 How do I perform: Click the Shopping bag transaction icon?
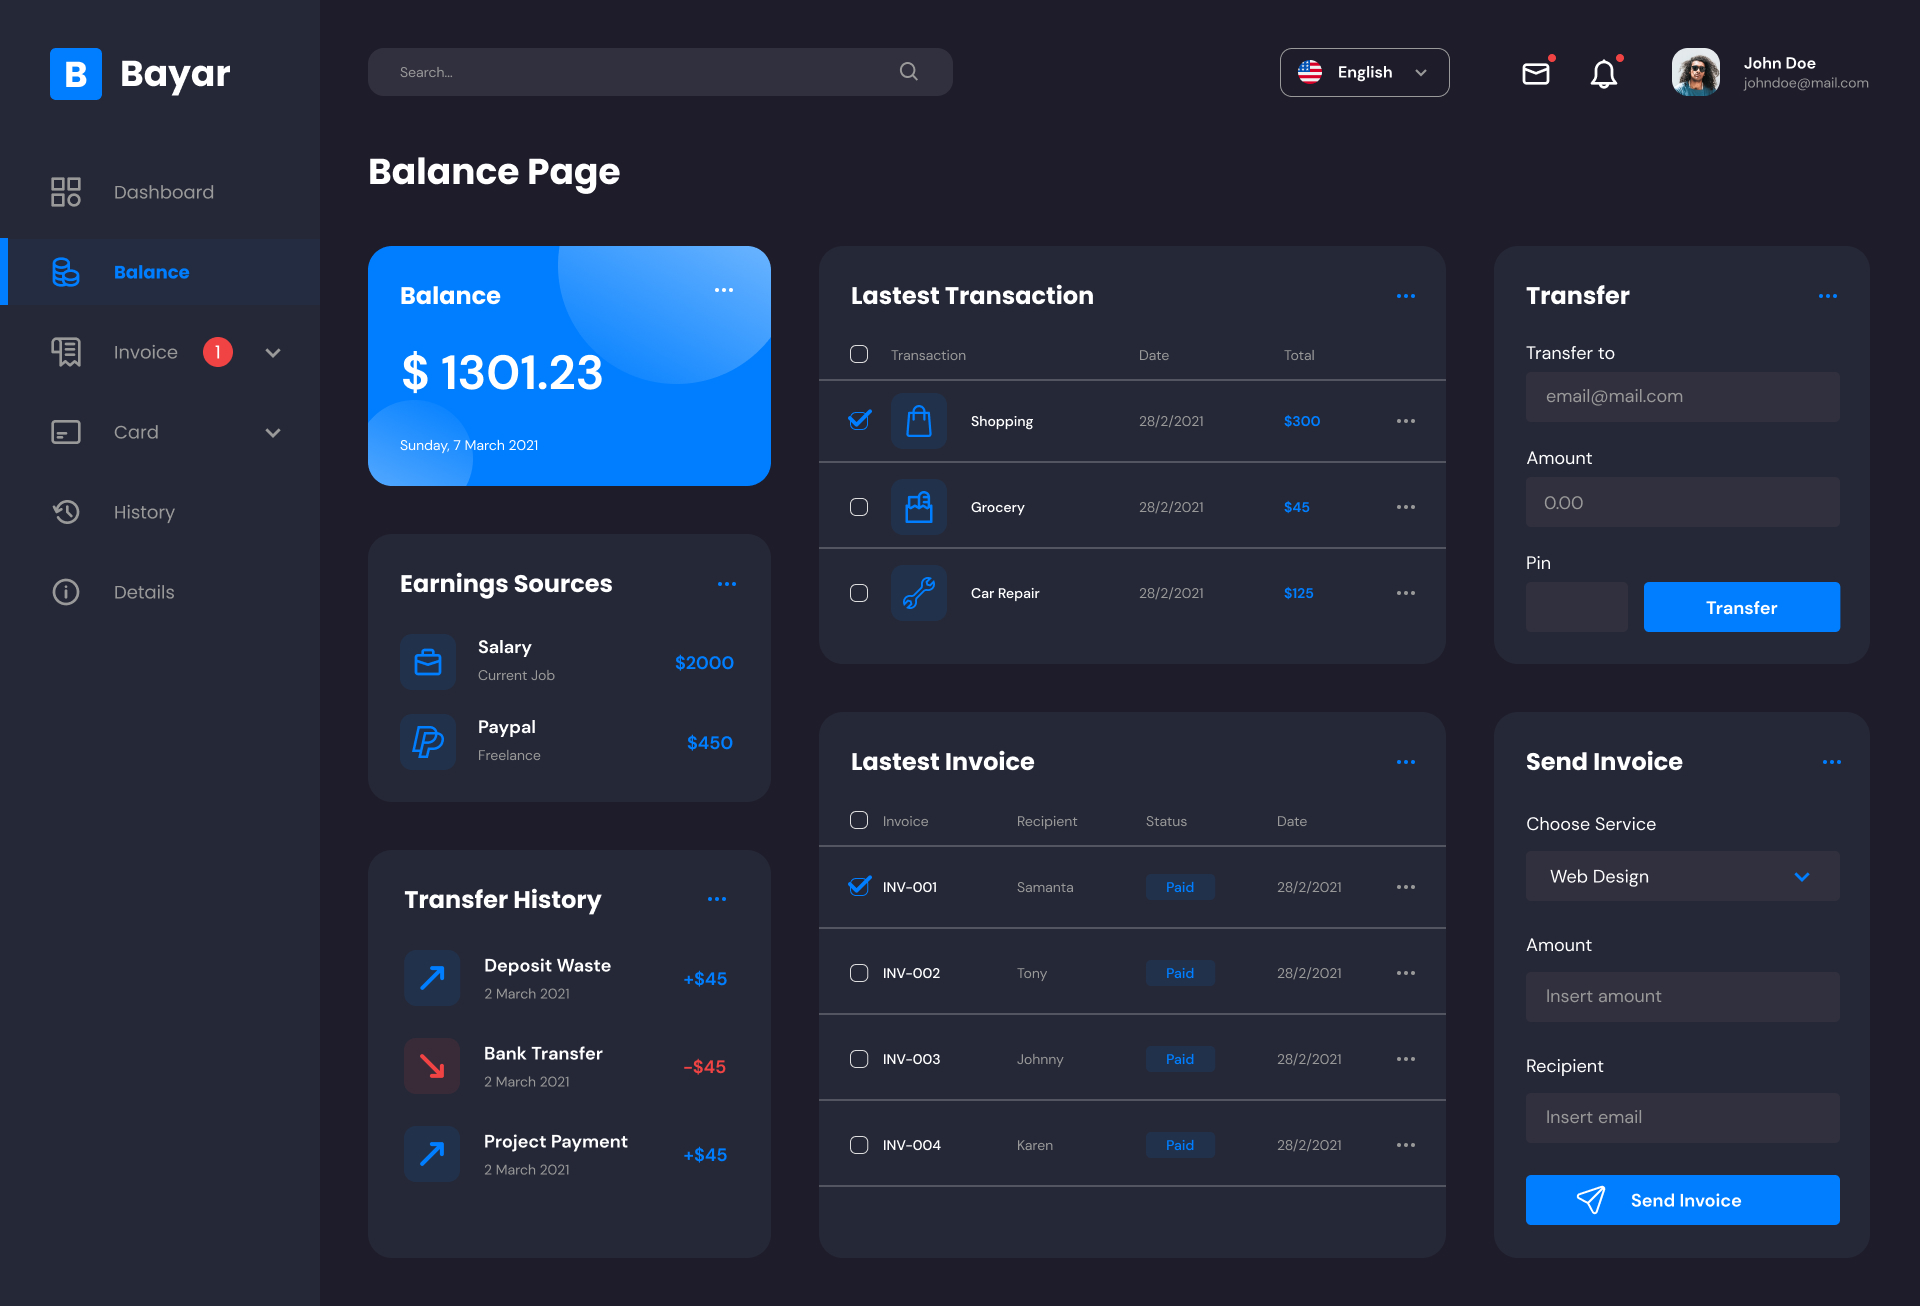918,421
